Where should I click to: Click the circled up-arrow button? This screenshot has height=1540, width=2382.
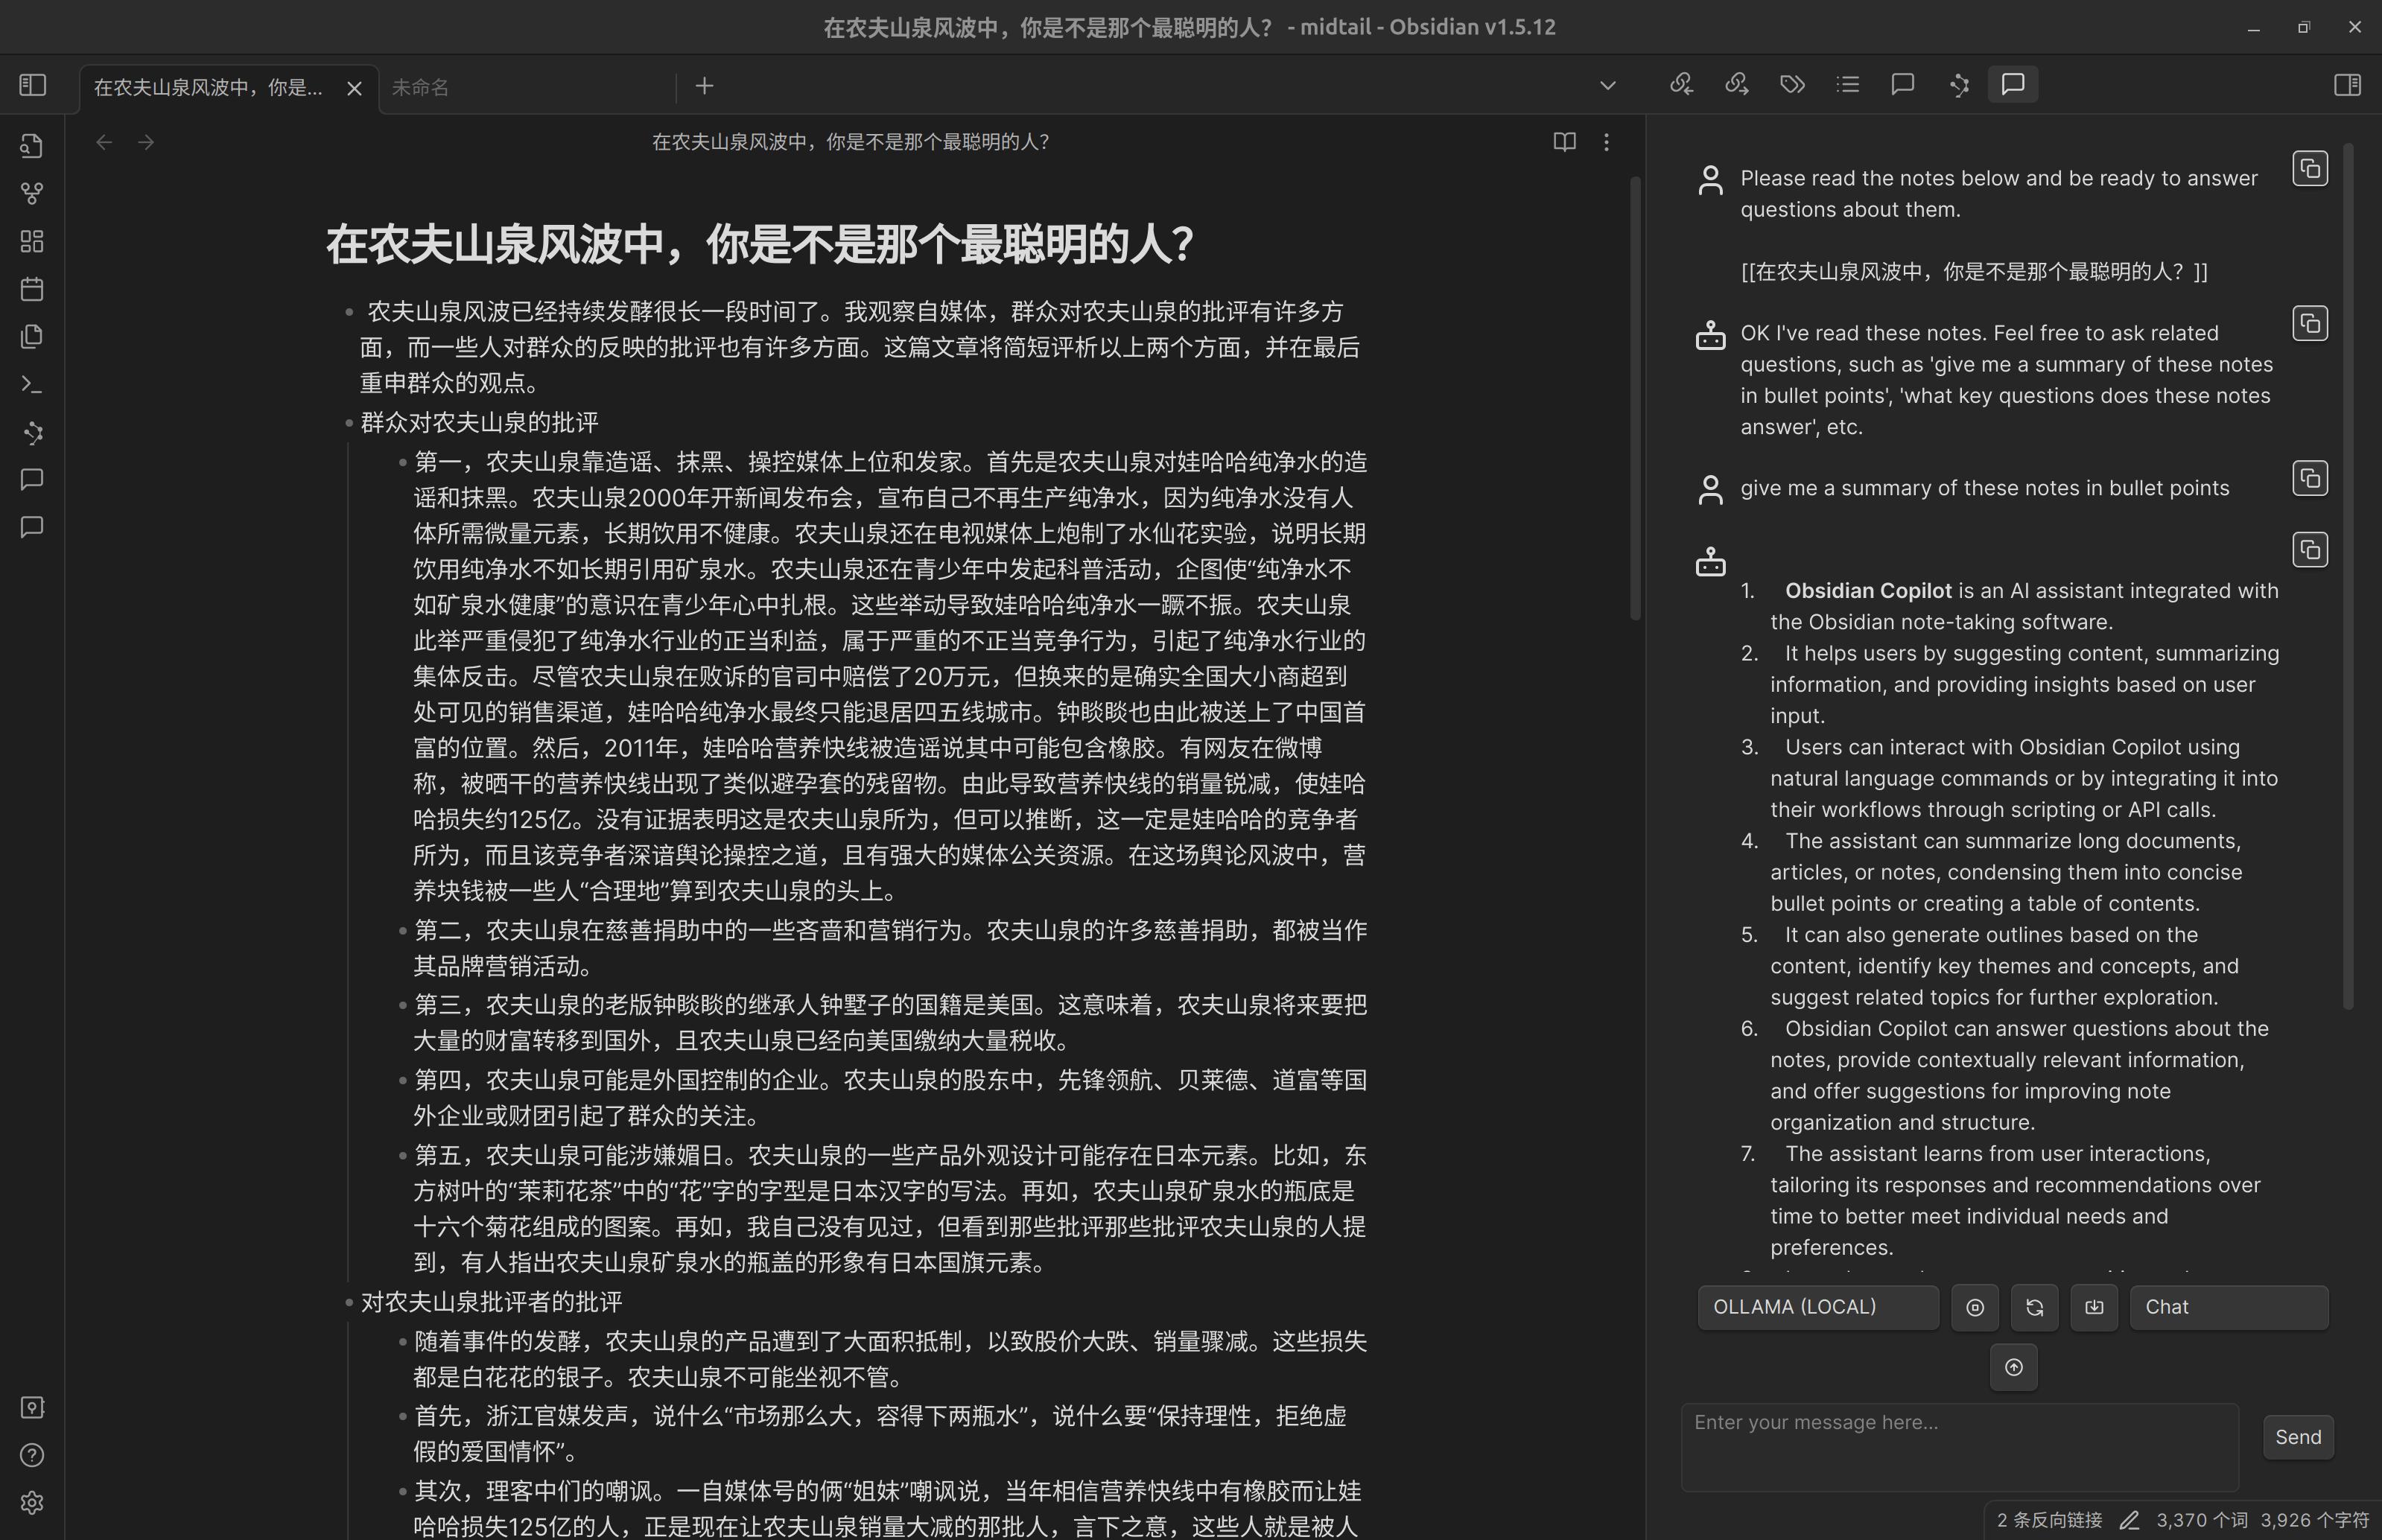pos(2014,1368)
